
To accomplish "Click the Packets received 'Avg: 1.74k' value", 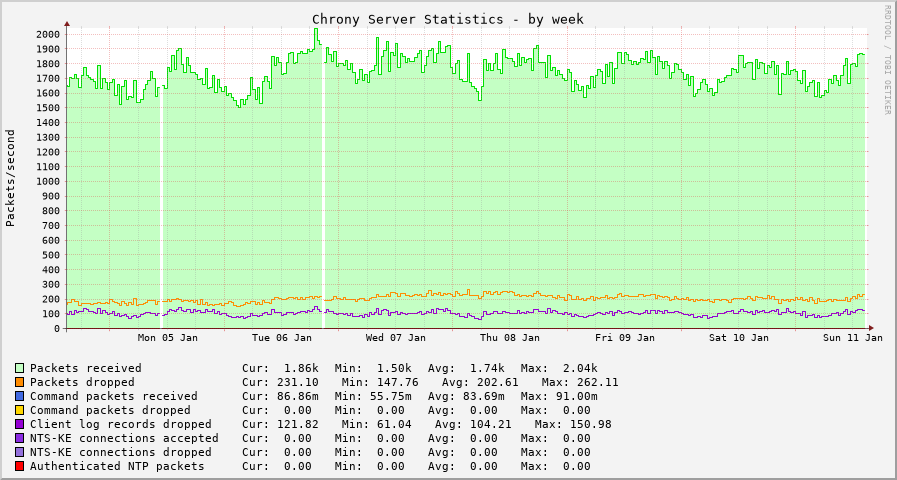I will click(466, 368).
